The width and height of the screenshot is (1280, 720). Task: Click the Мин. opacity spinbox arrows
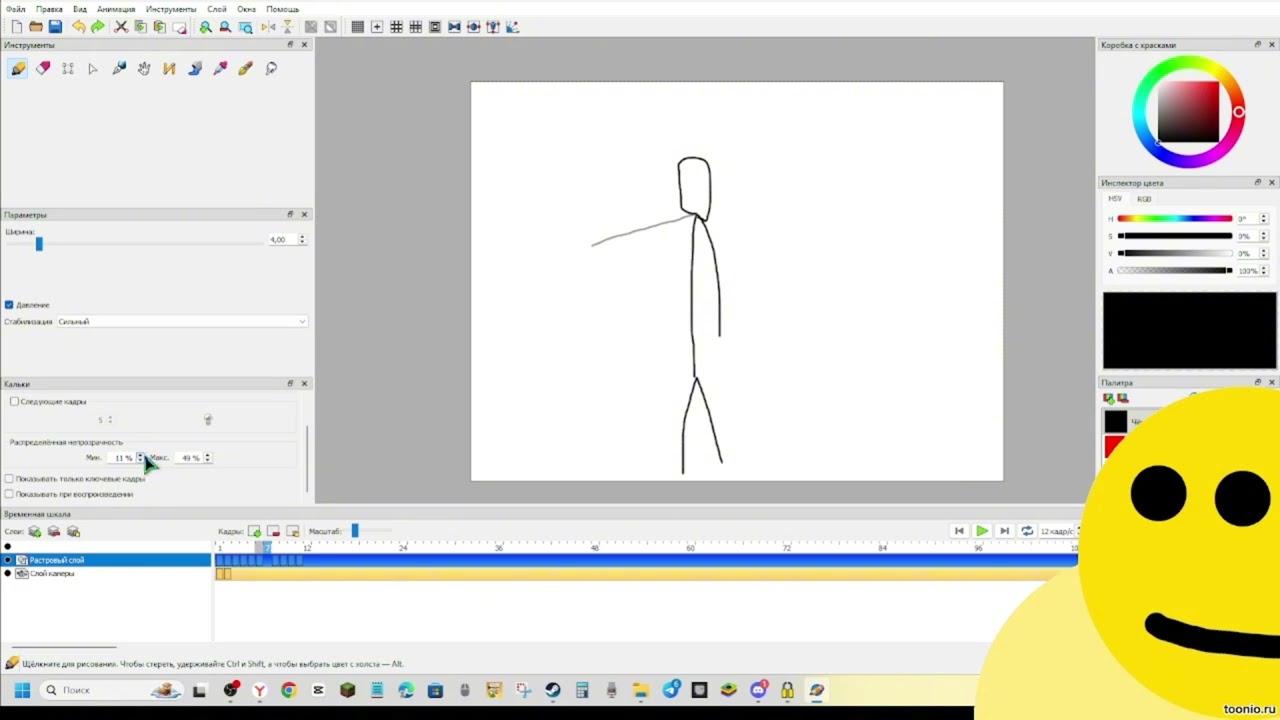click(x=139, y=458)
